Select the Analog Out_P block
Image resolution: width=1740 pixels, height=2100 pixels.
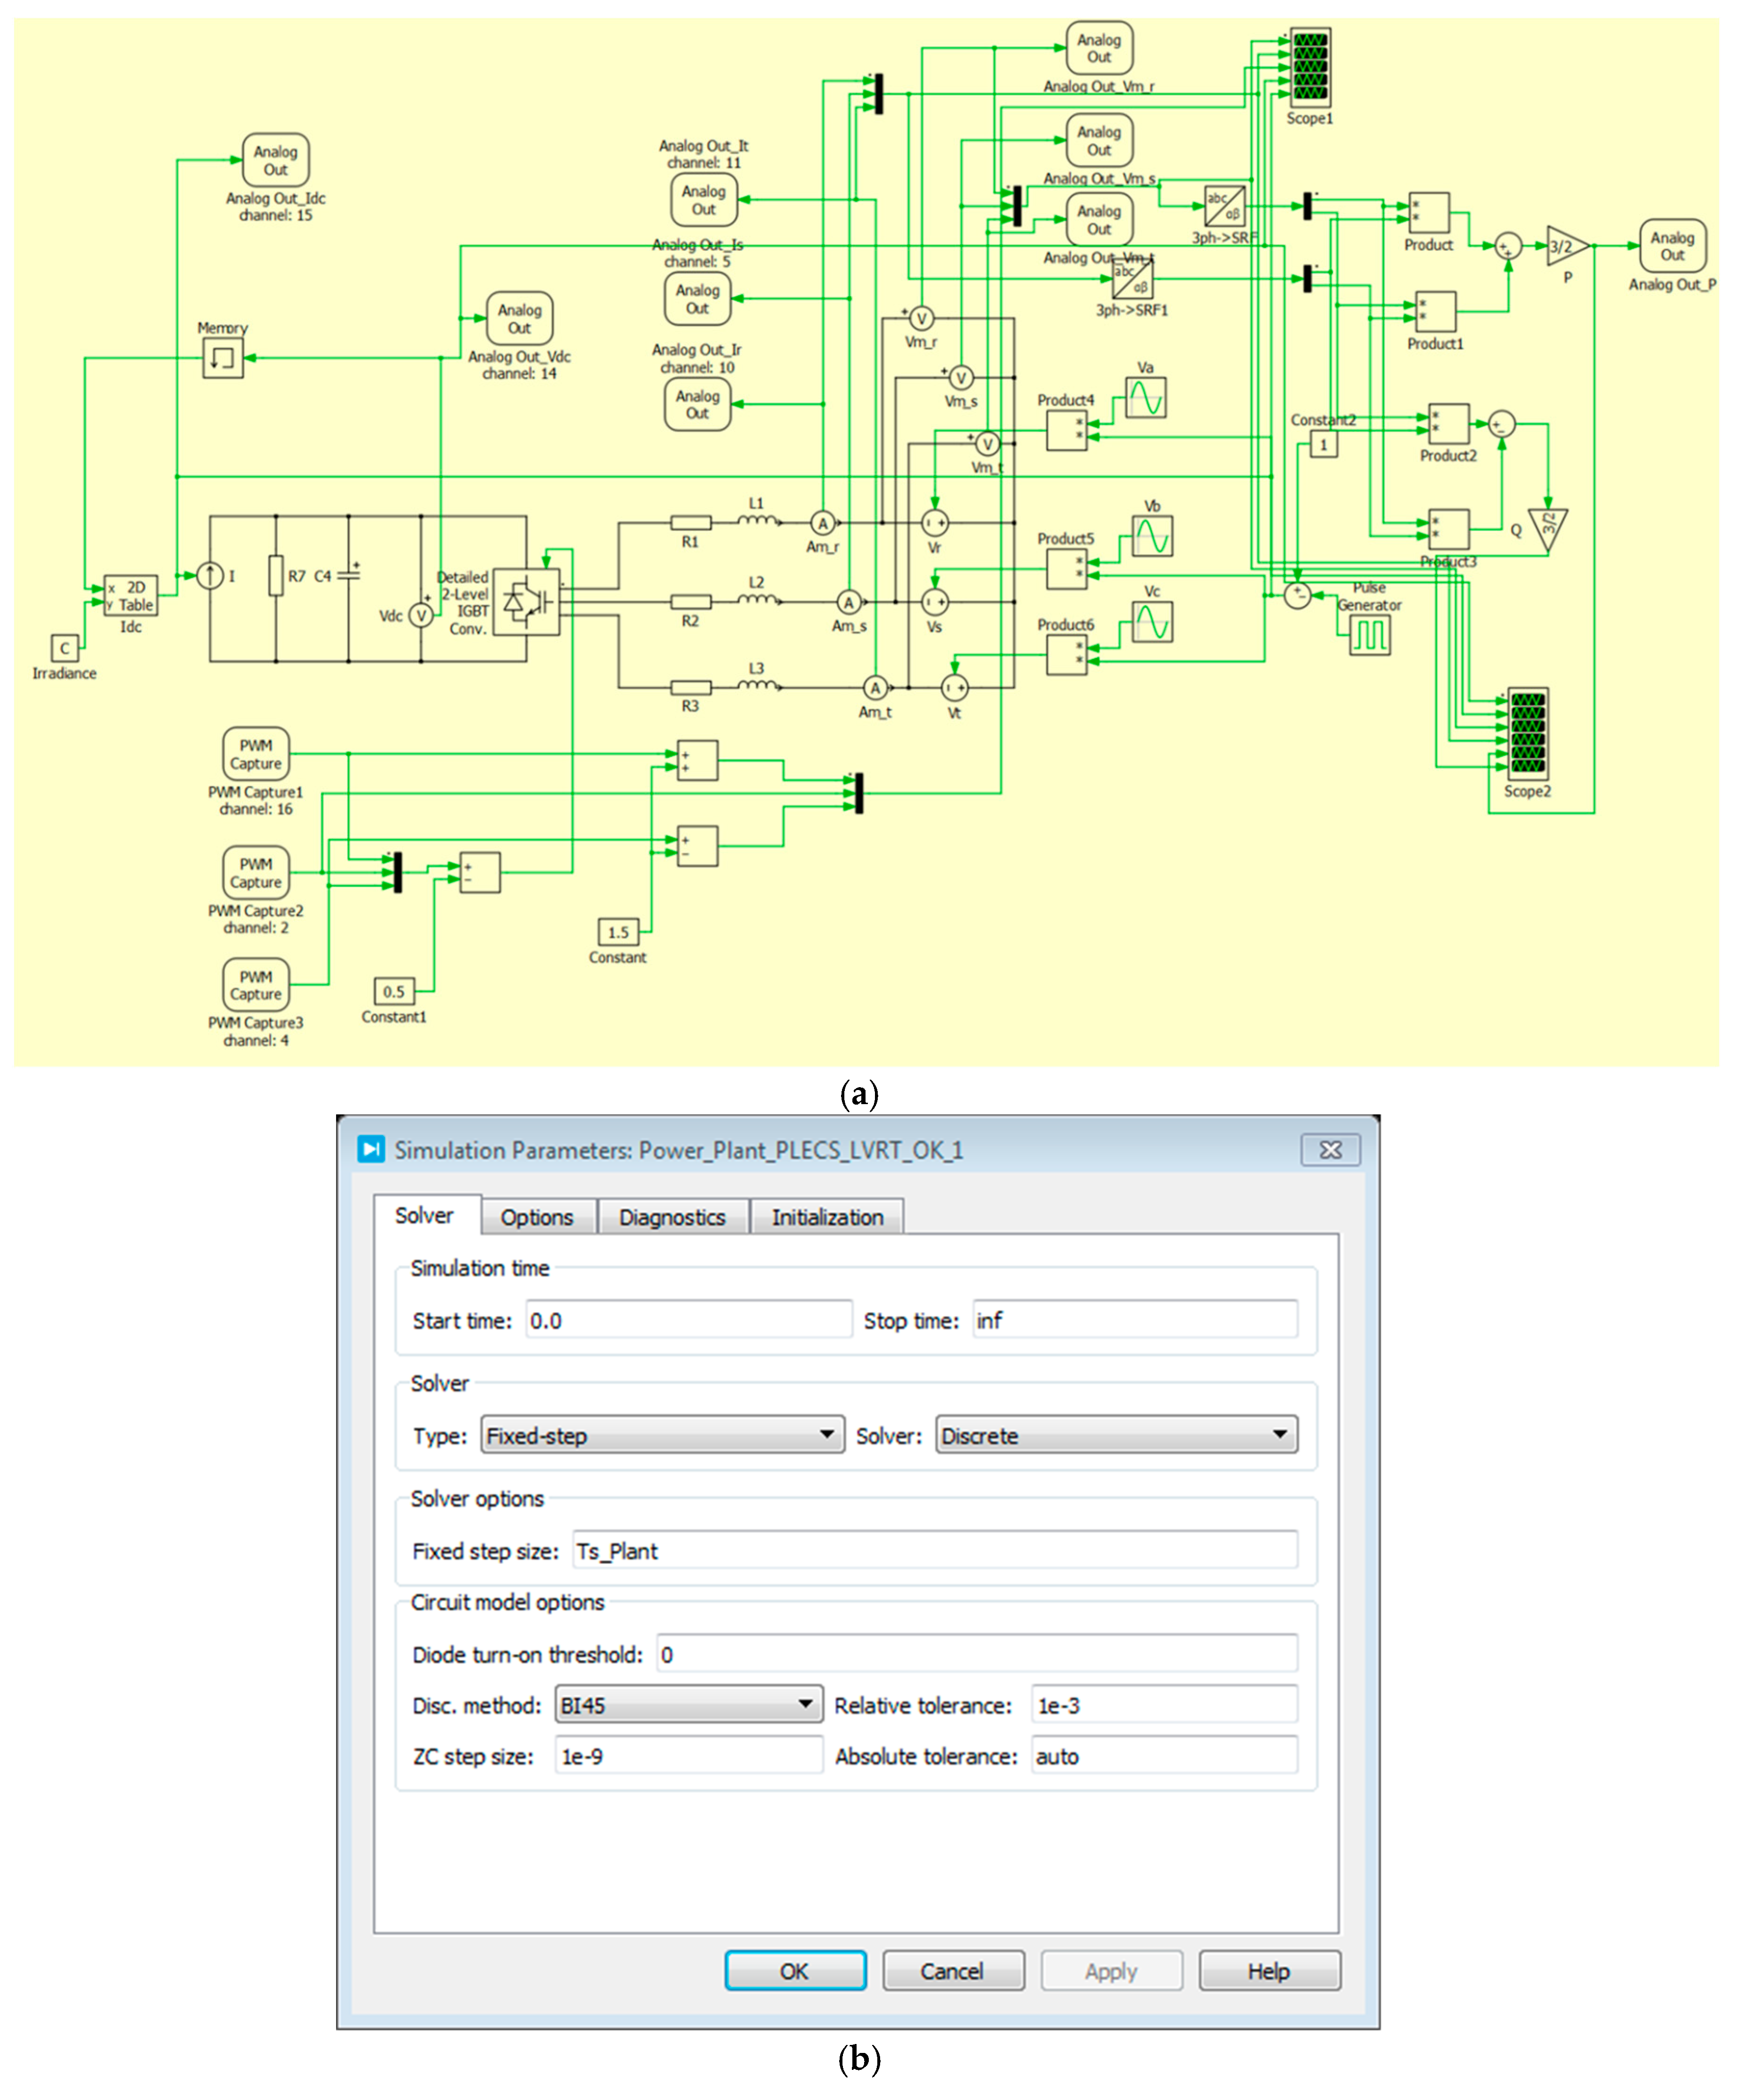tap(1672, 246)
